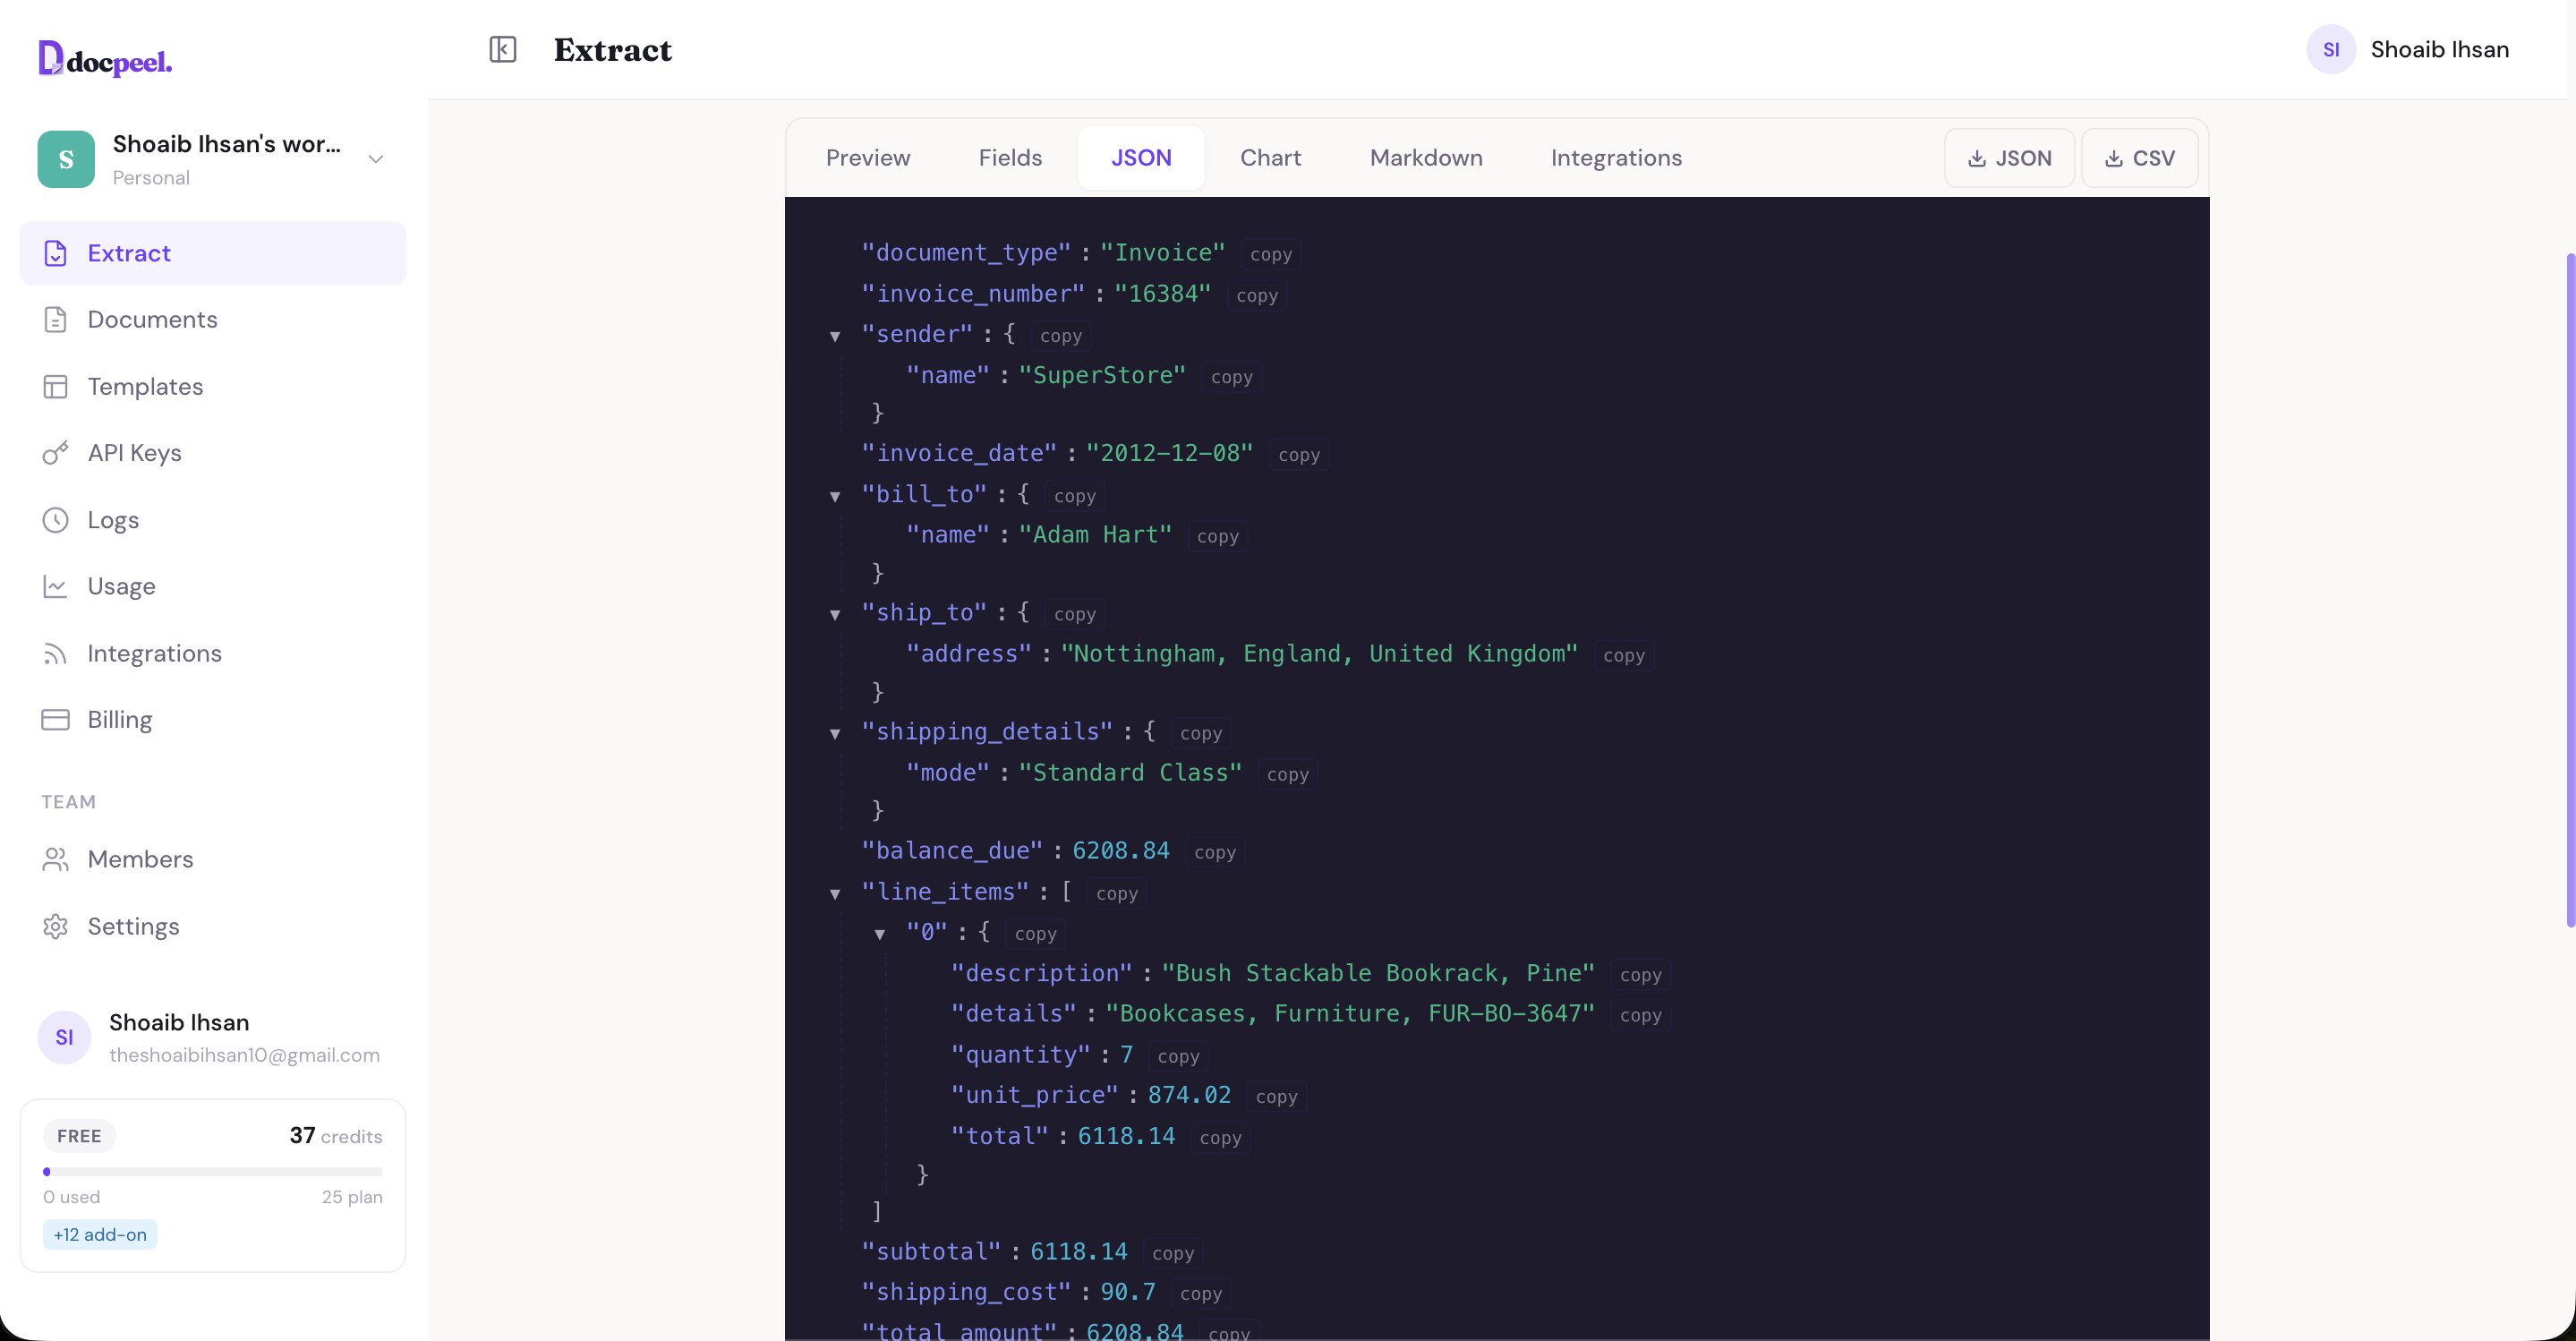This screenshot has height=1341, width=2576.
Task: Switch to the Chart tab
Action: 1270,158
